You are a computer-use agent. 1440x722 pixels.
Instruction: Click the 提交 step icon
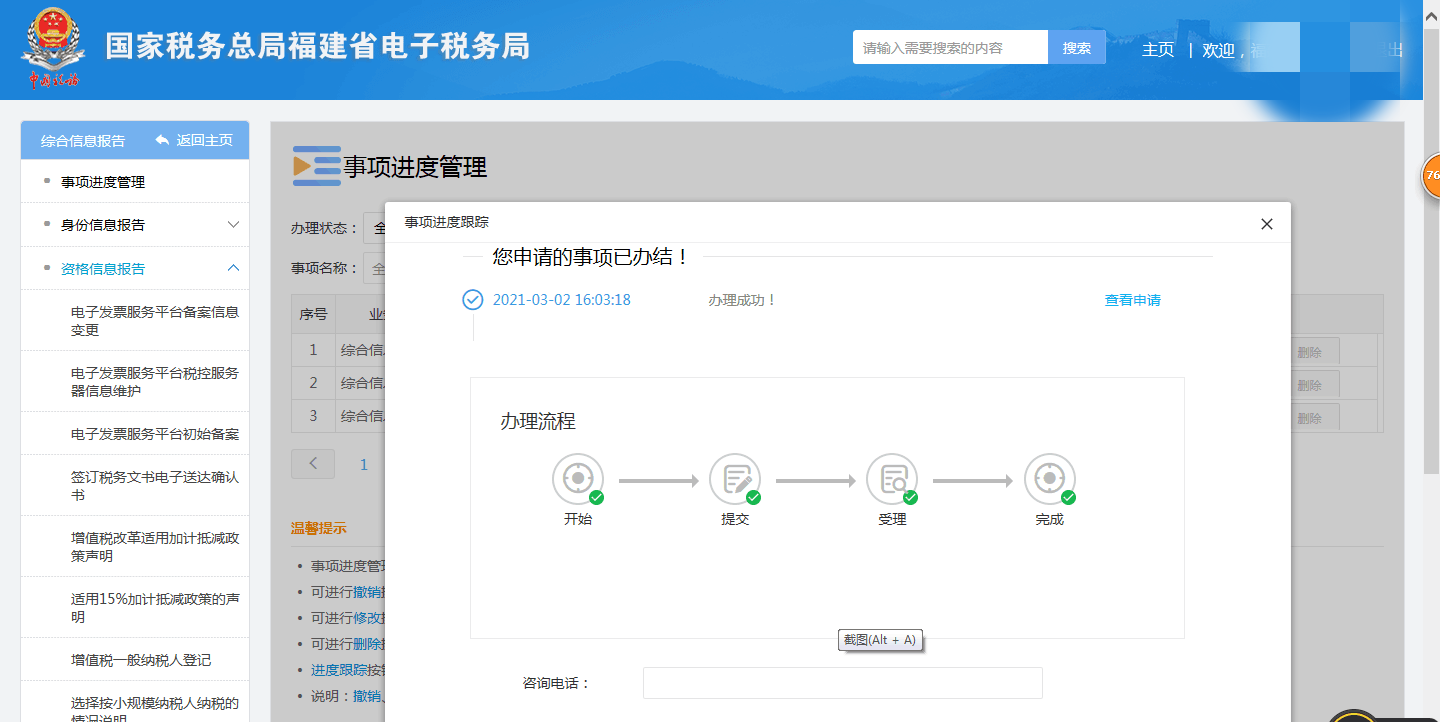(735, 479)
